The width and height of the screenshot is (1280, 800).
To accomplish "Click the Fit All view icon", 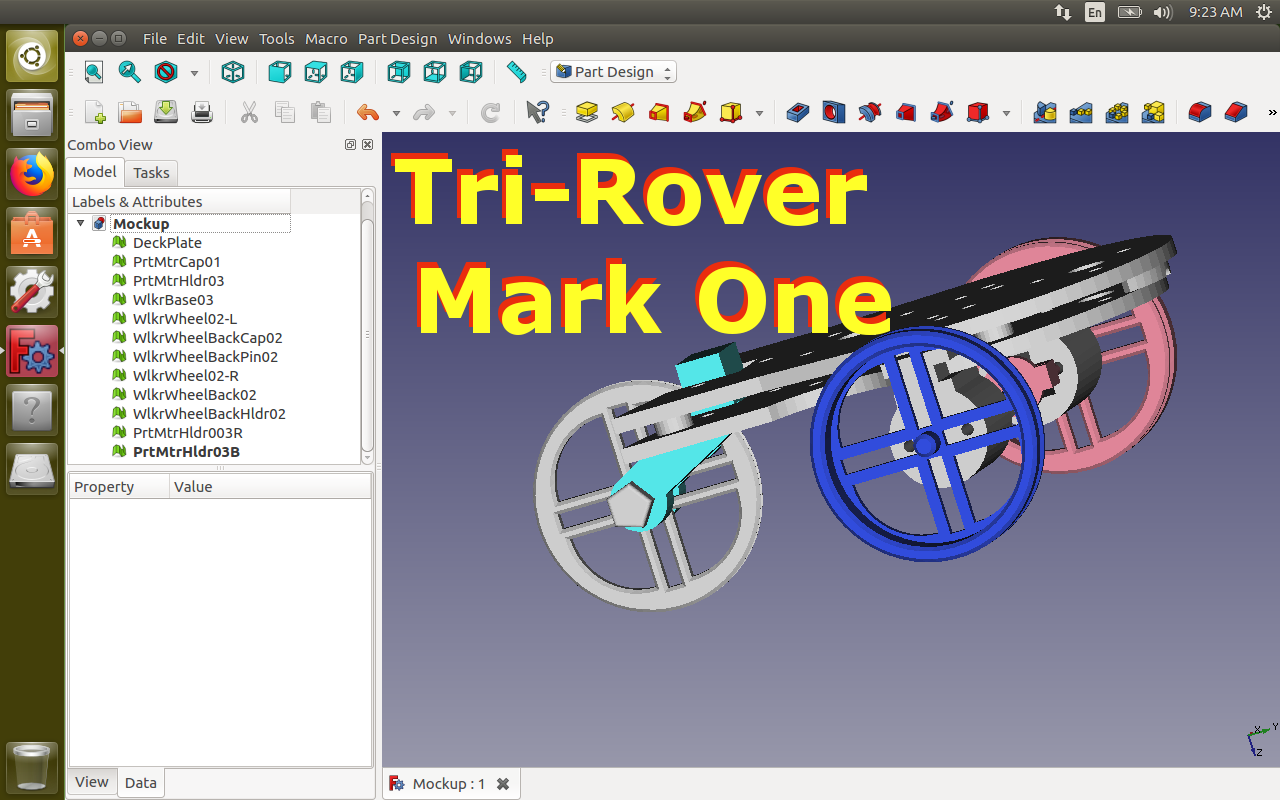I will pos(93,72).
